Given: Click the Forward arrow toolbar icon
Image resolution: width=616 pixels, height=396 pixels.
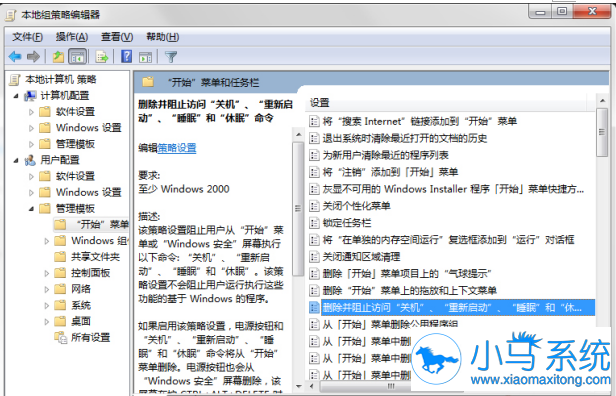Looking at the screenshot, I should 33,57.
